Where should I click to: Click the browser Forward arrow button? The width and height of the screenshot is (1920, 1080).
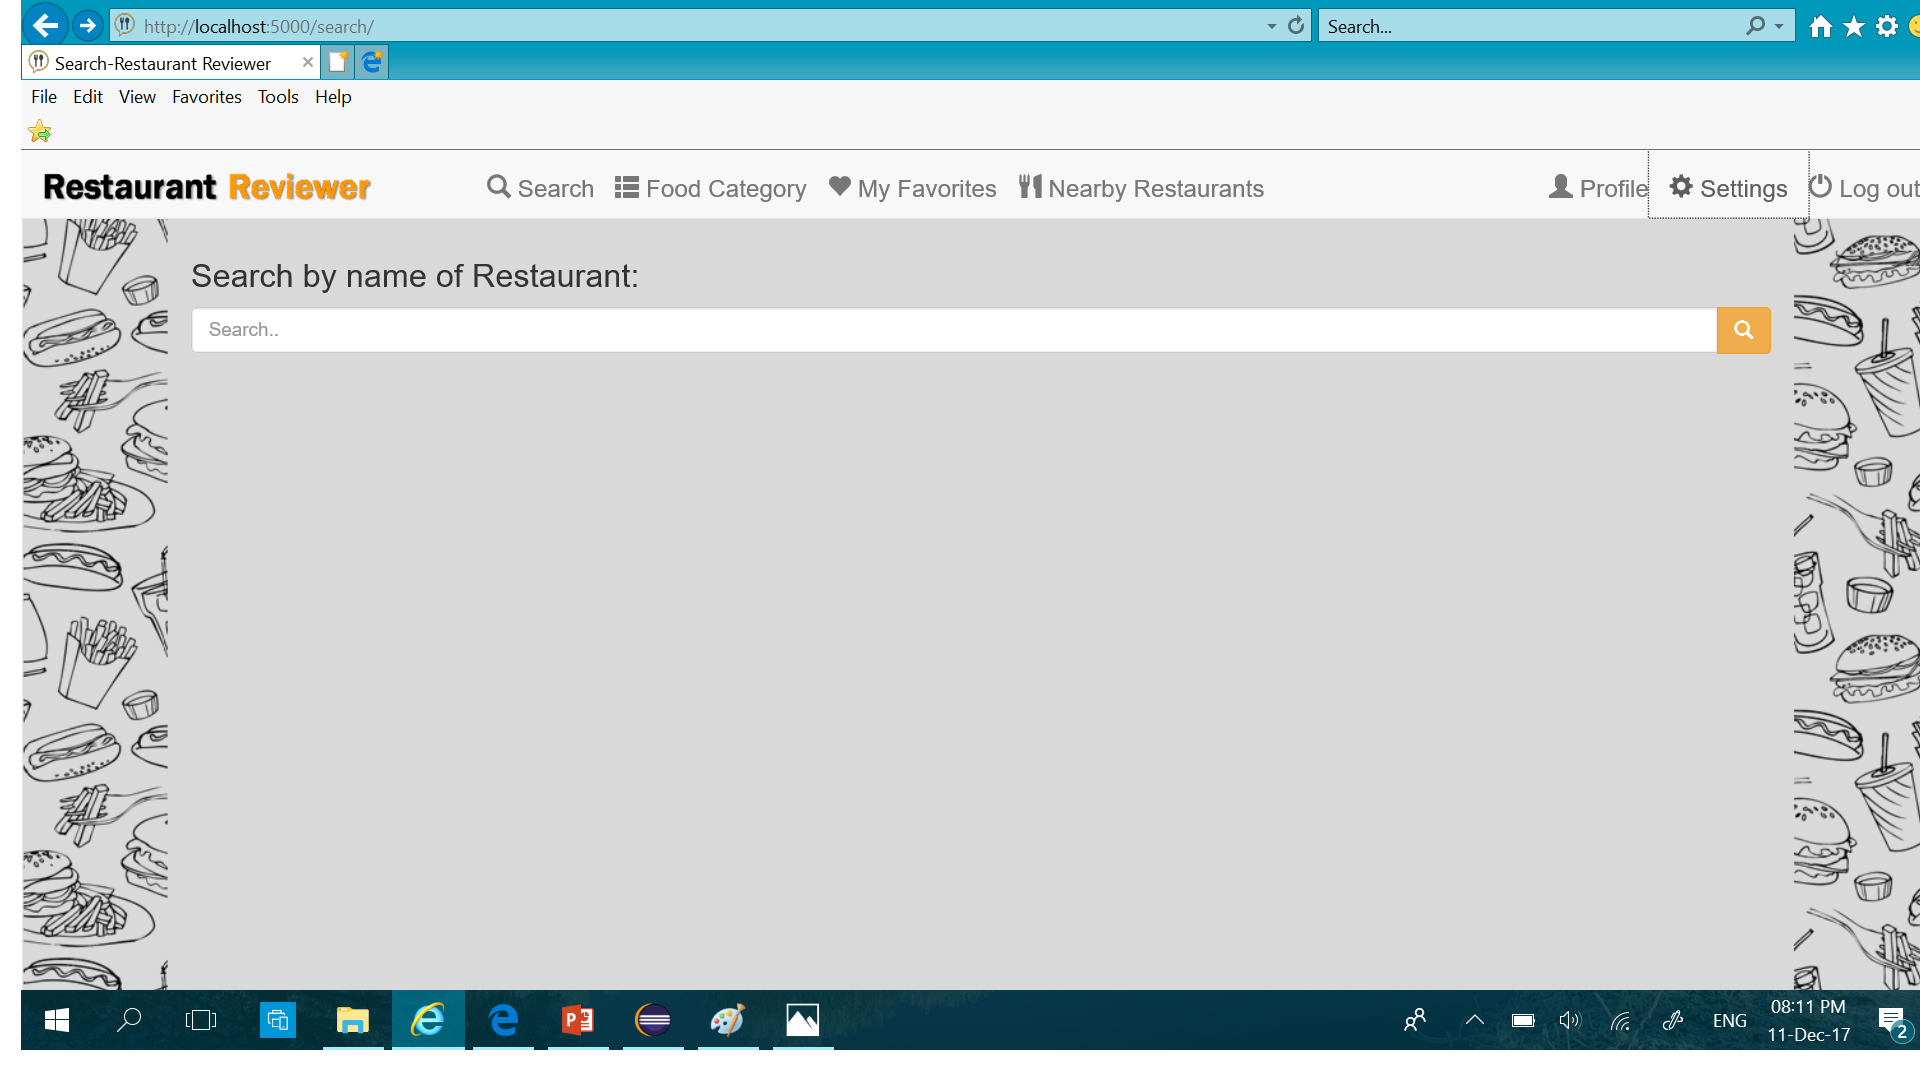click(88, 25)
